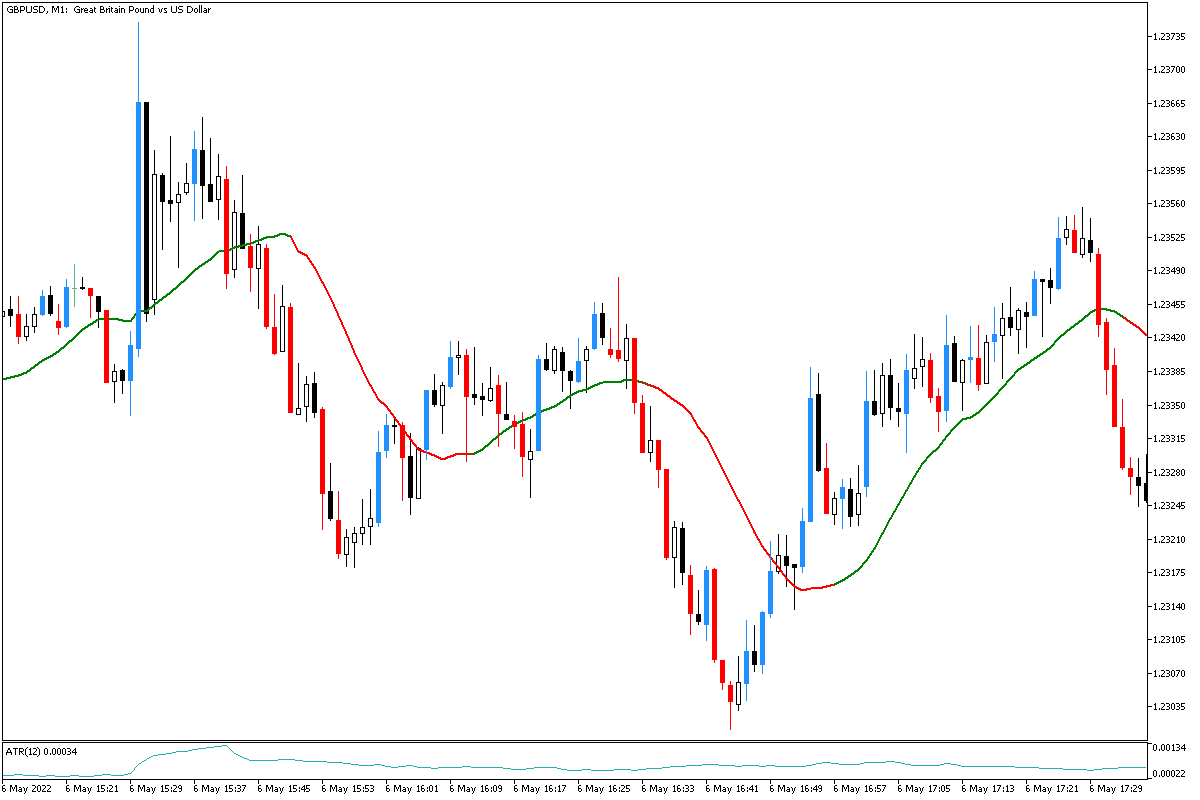Click the ATR peak around 15:37

[x=224, y=744]
